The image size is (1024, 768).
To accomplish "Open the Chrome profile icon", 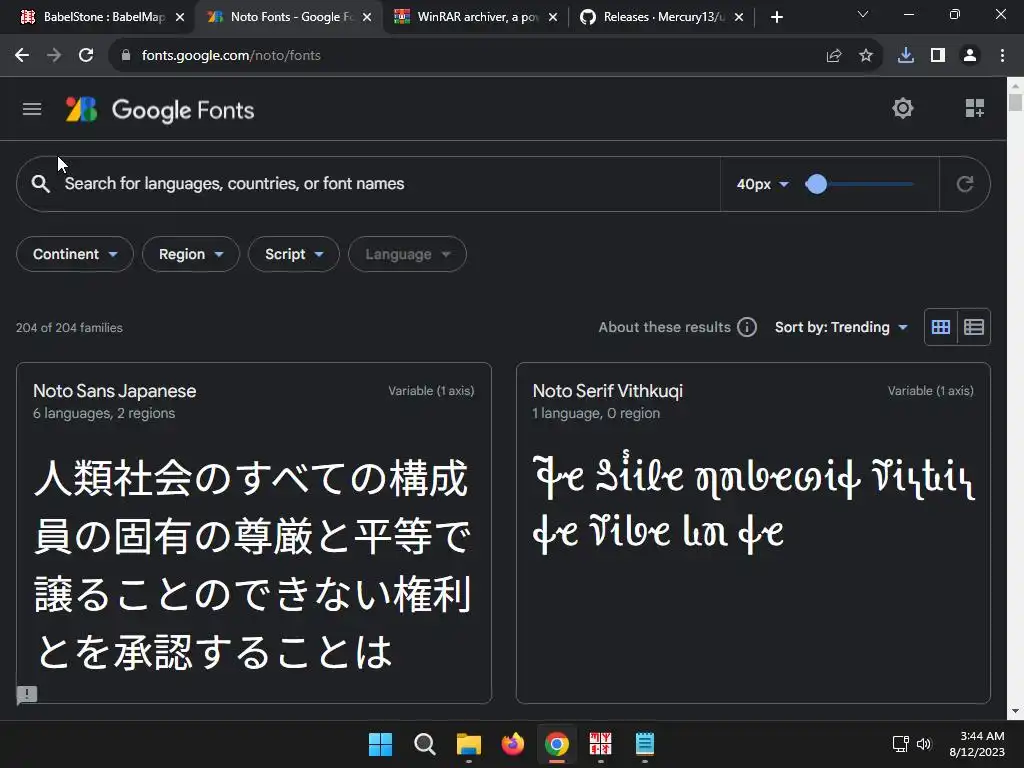I will (x=970, y=56).
